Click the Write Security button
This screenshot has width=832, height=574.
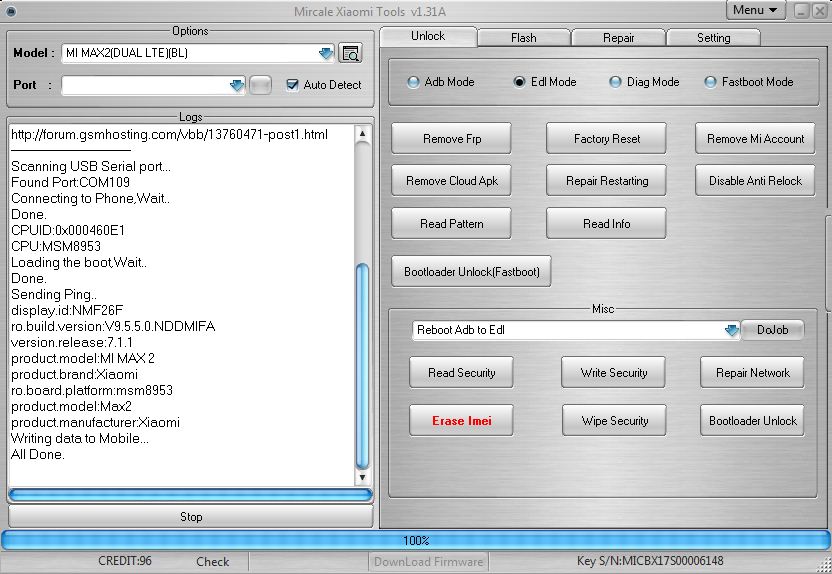(613, 372)
